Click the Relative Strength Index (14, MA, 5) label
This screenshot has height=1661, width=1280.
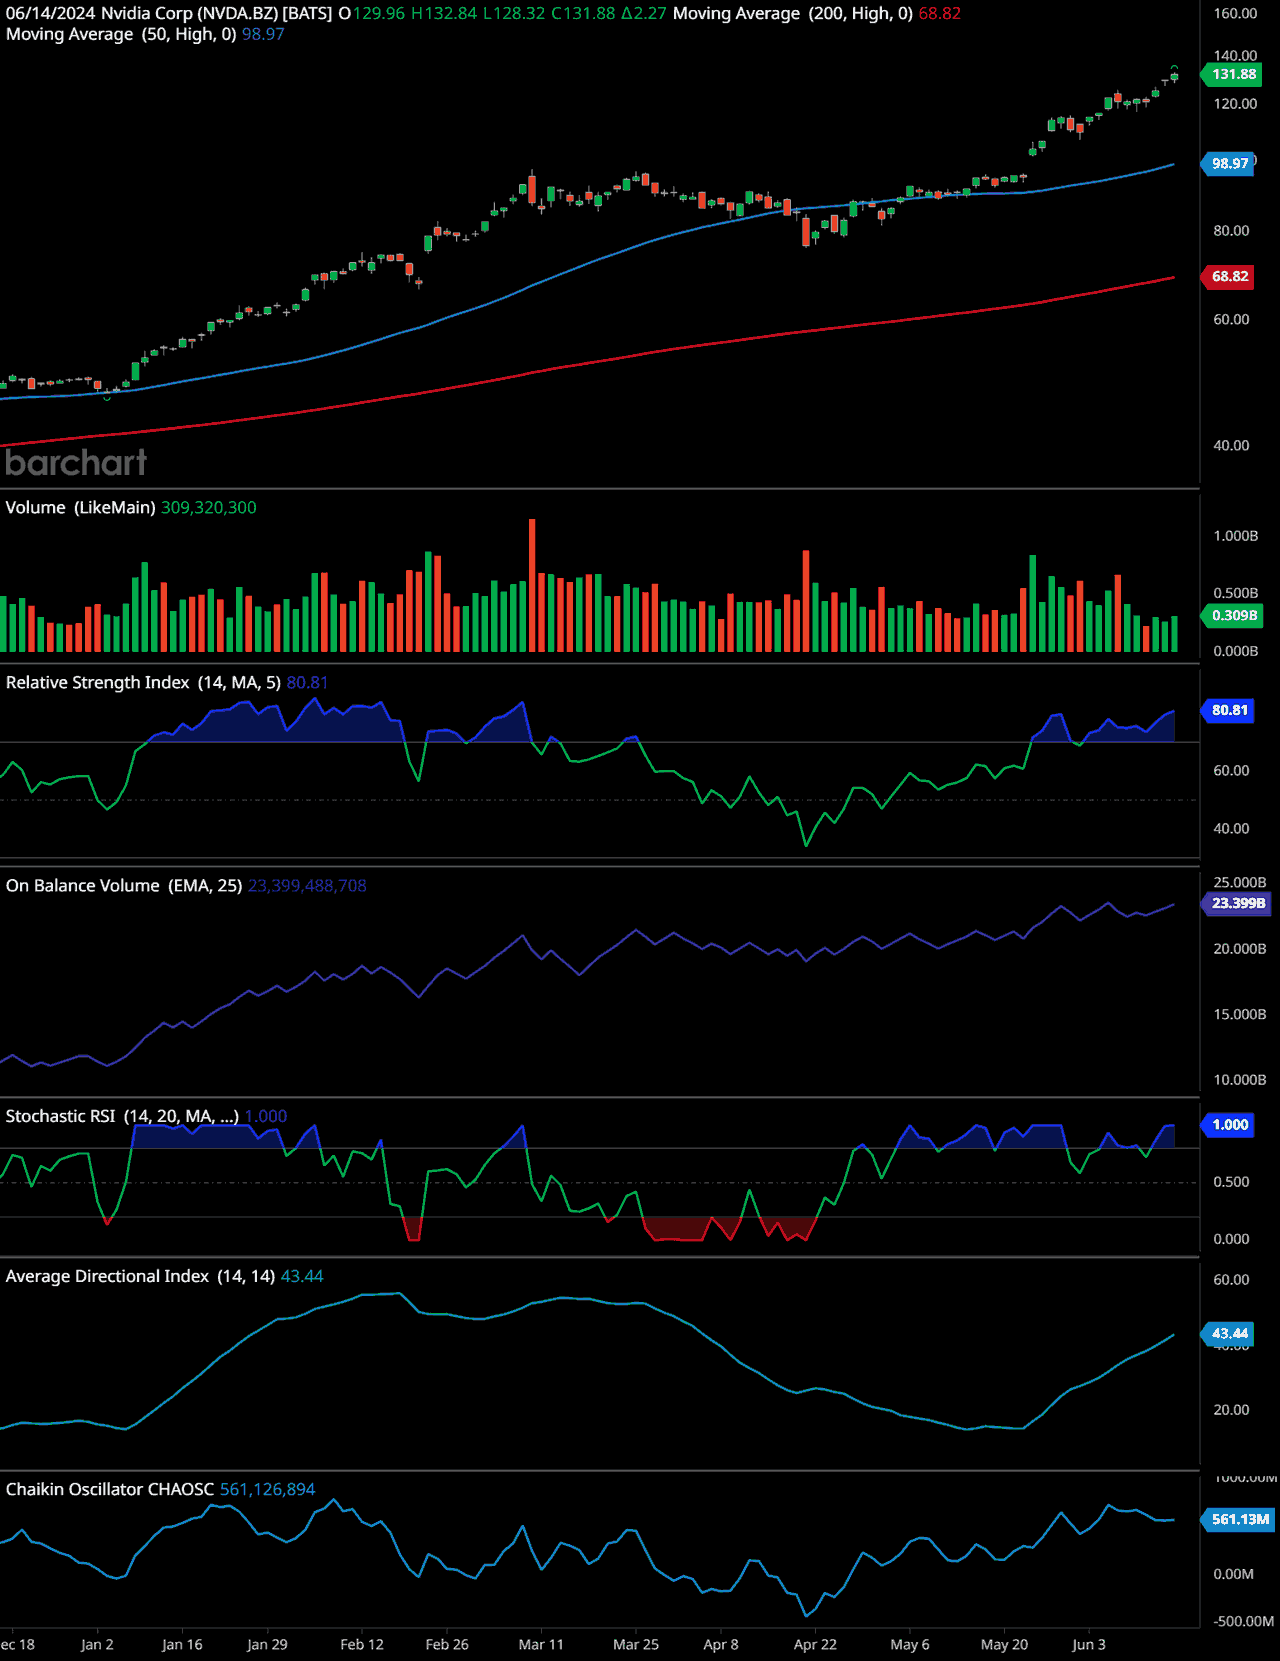click(143, 683)
